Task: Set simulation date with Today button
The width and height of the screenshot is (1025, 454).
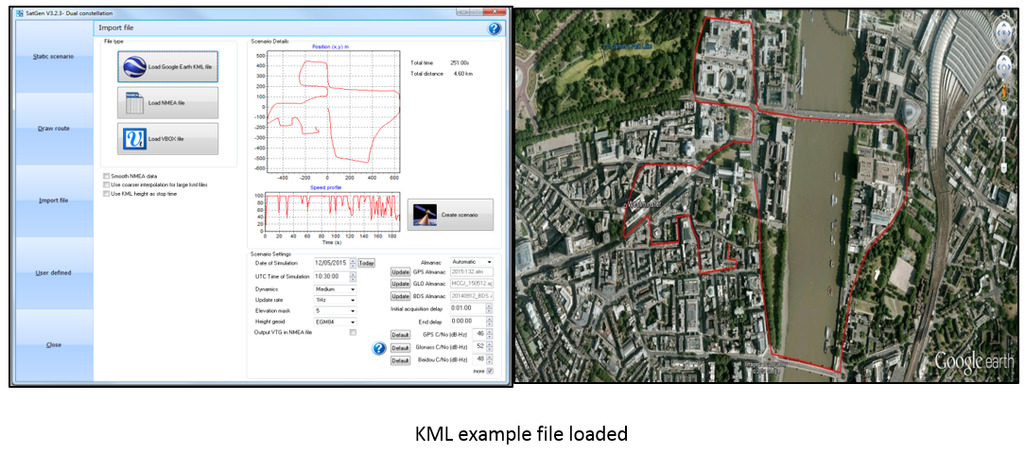Action: pos(366,263)
